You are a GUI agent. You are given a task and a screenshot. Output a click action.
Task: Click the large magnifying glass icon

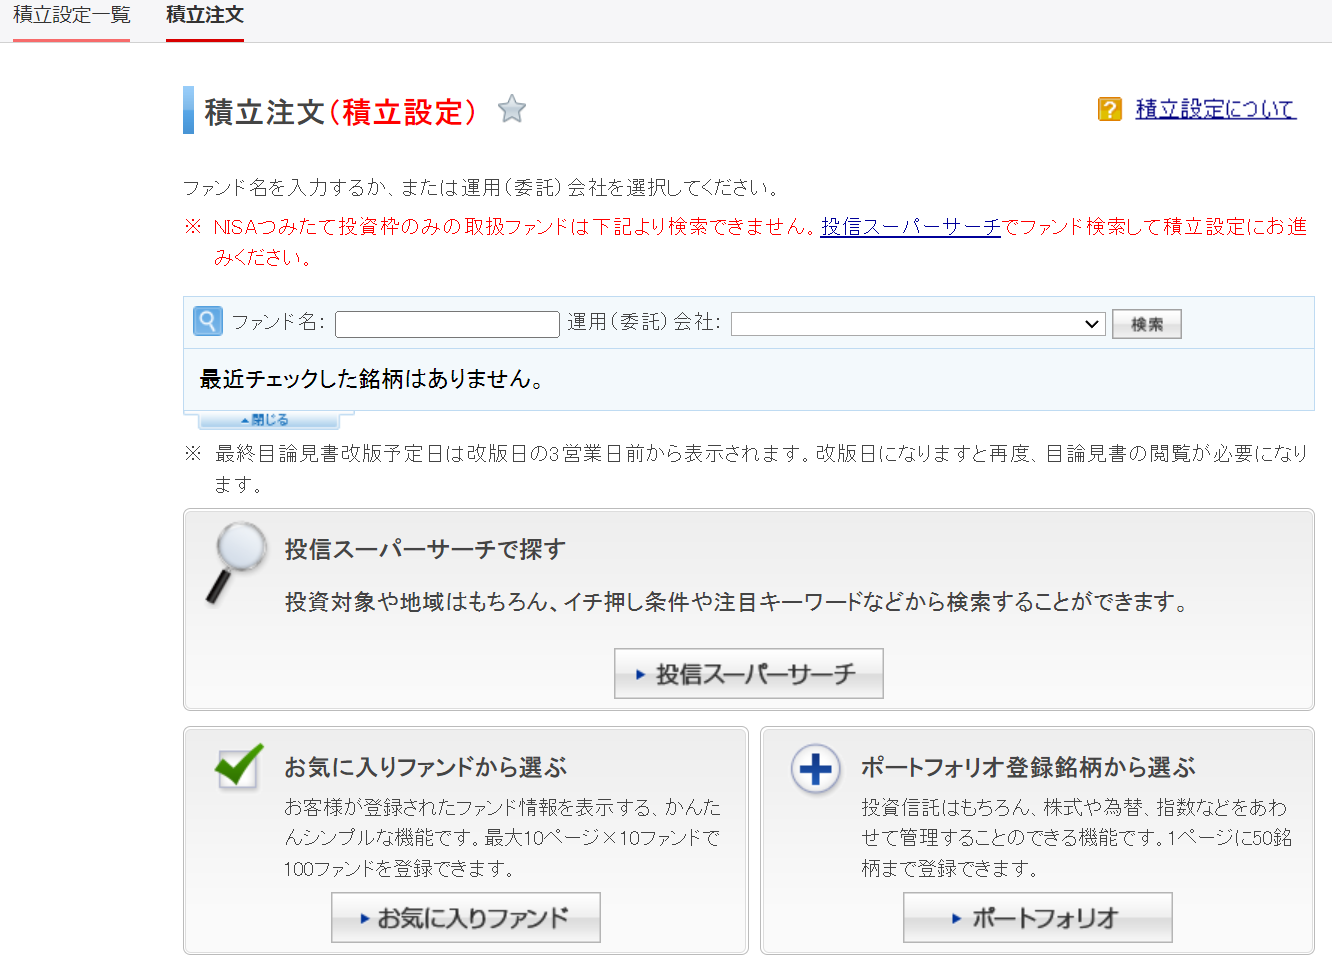(236, 560)
